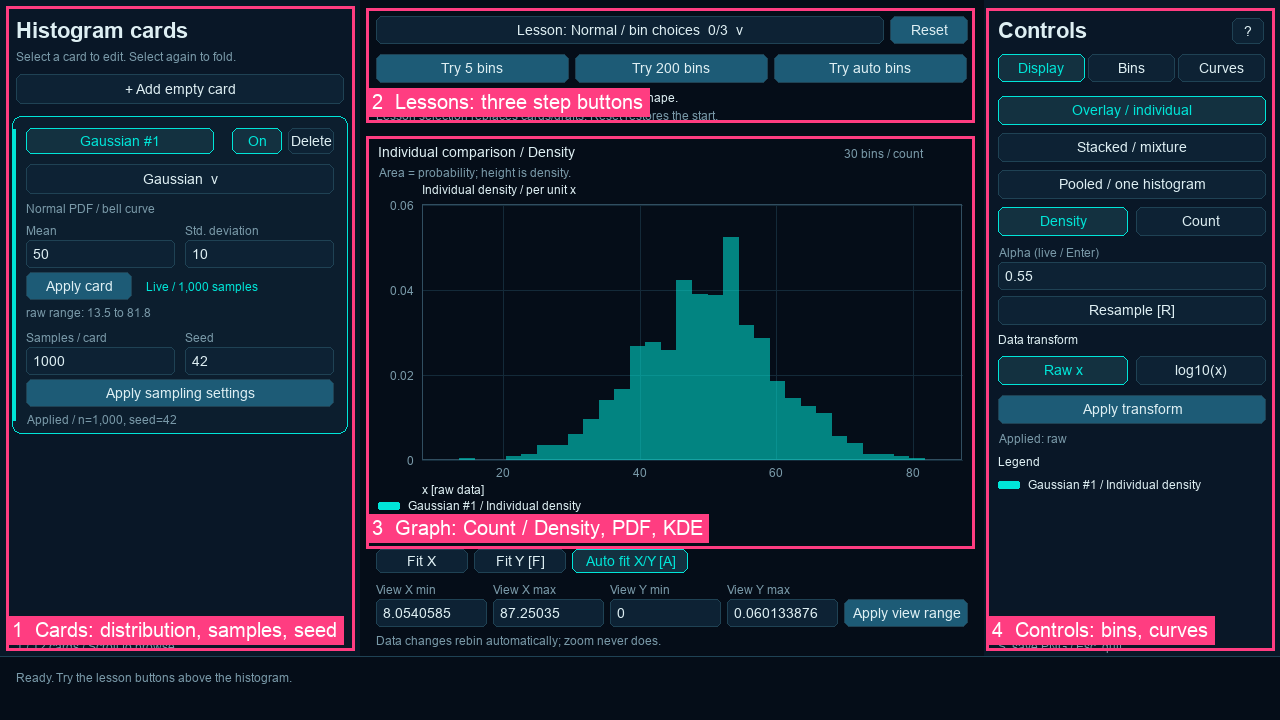Image resolution: width=1280 pixels, height=720 pixels.
Task: Click the Resample [R] button
Action: [x=1132, y=310]
